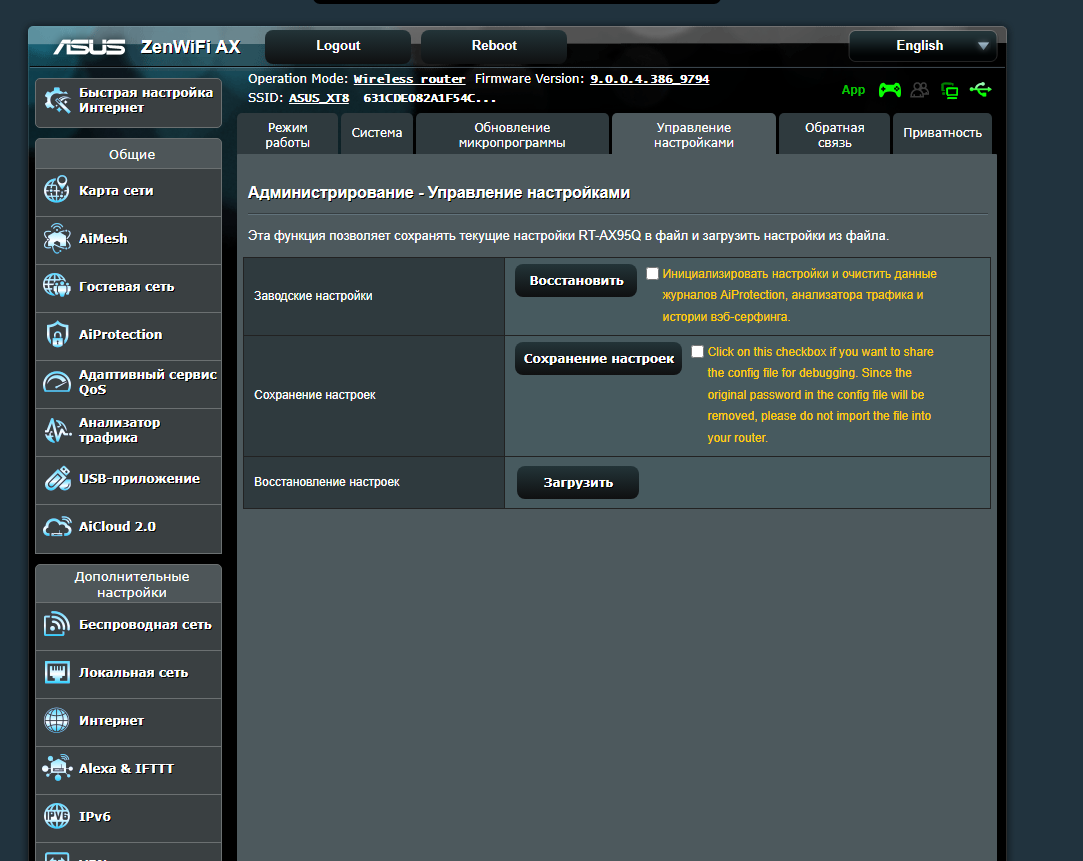
Task: Select the Управление настройками tab
Action: coord(693,135)
